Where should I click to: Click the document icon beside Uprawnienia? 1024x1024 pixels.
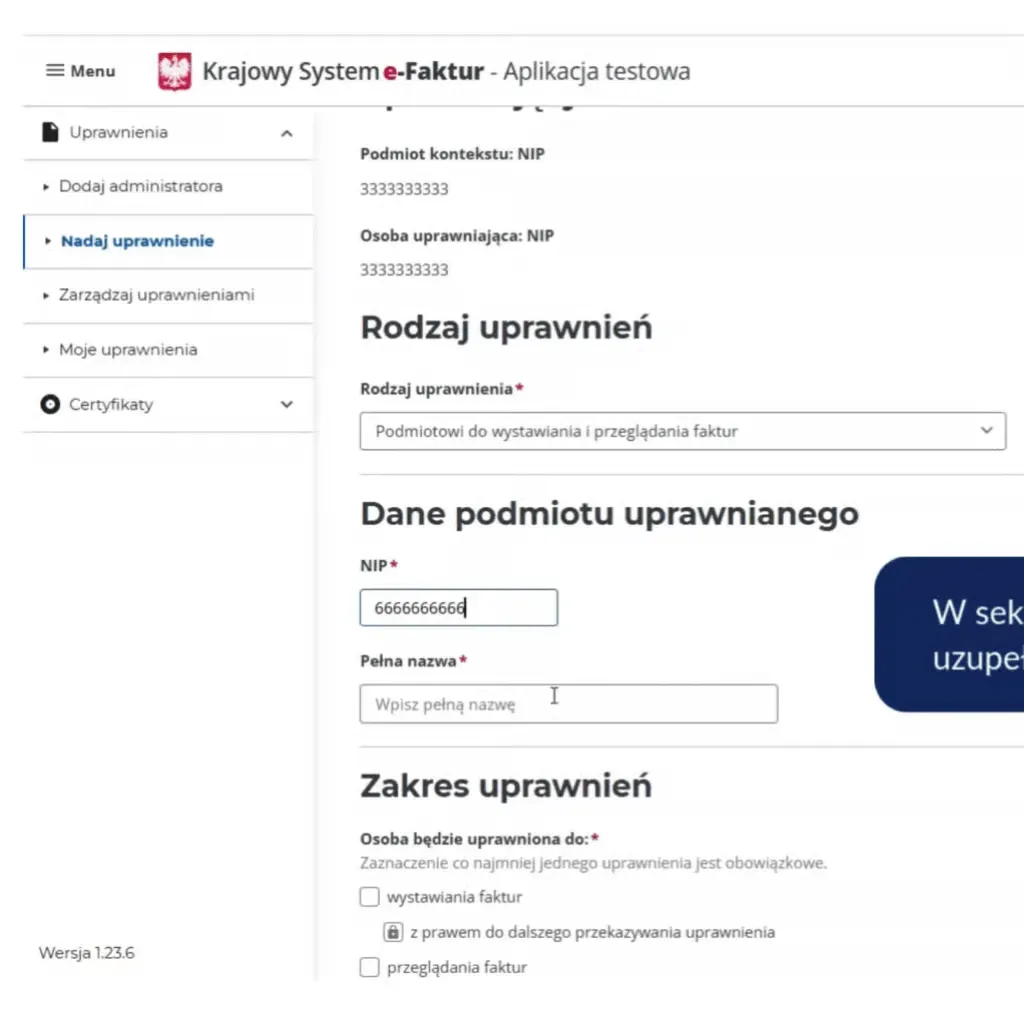pos(48,131)
